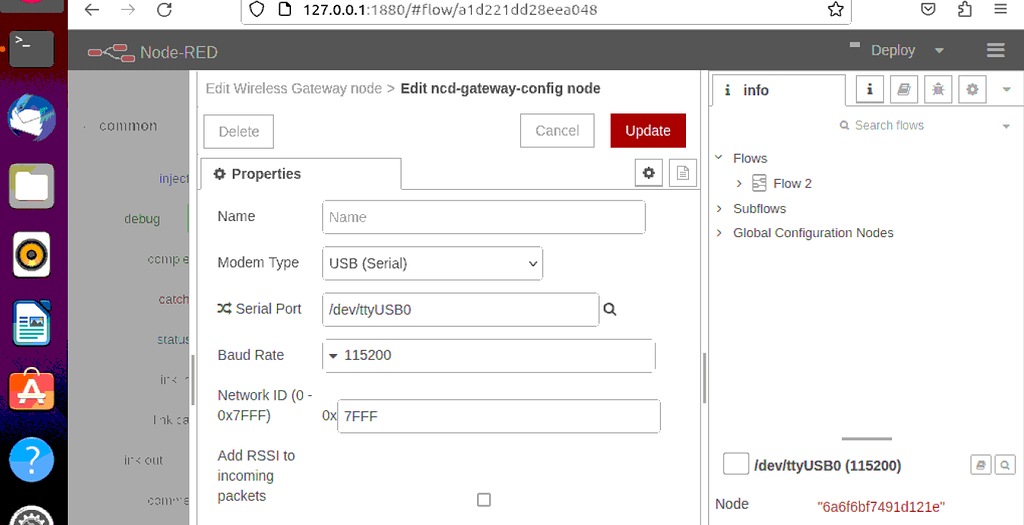
Task: Launch Terminal from the Ubuntu dock
Action: 31,48
